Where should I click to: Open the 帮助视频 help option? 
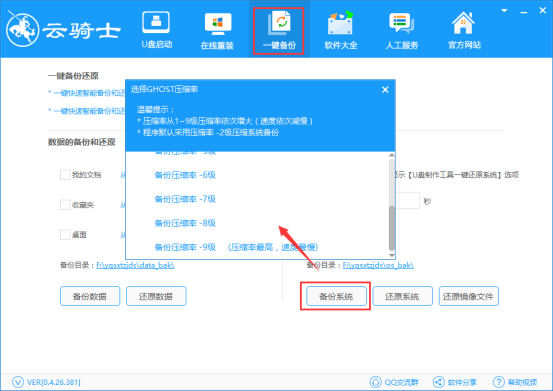click(x=515, y=382)
